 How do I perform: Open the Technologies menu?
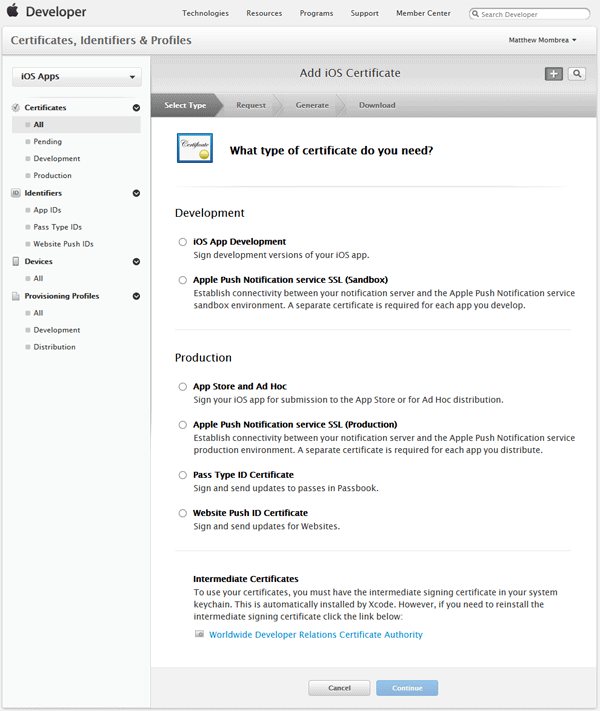(205, 13)
